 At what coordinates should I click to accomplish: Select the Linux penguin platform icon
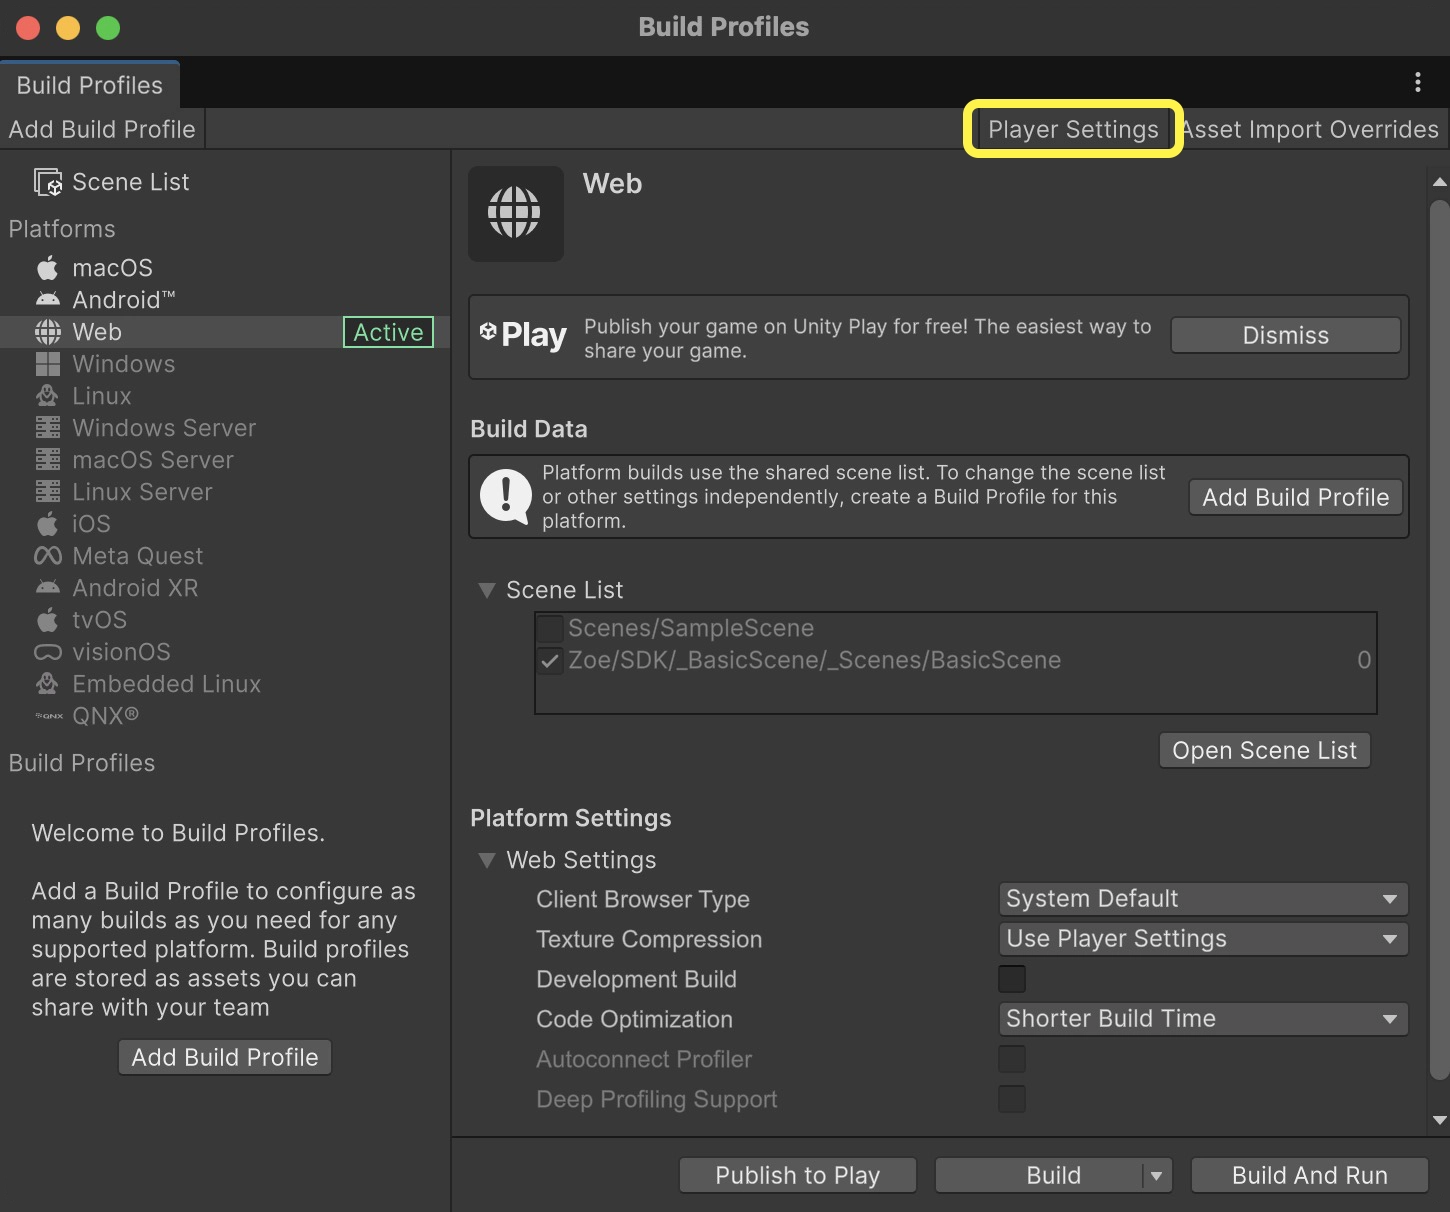(x=47, y=396)
